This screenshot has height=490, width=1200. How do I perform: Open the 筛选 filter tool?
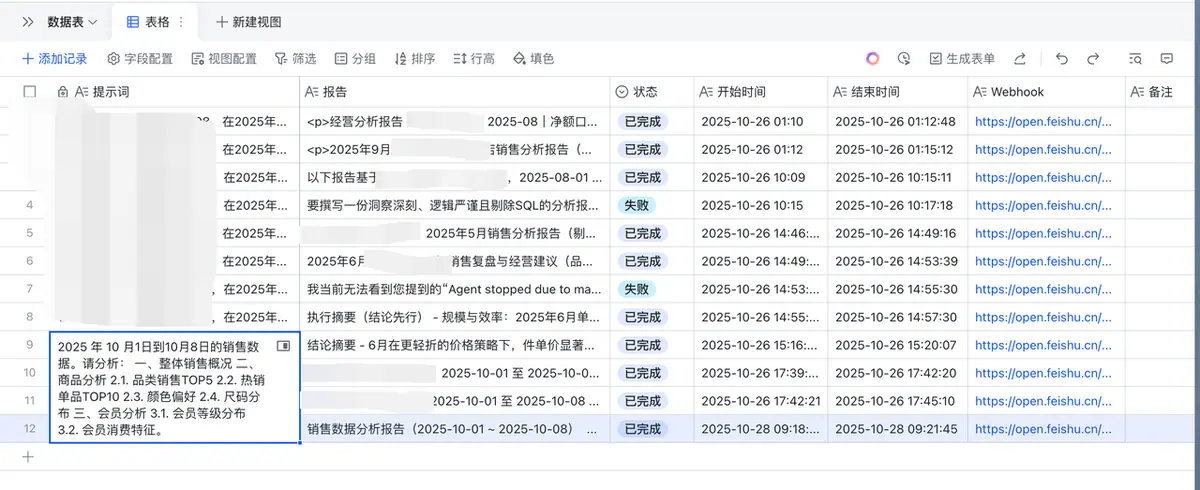point(295,59)
